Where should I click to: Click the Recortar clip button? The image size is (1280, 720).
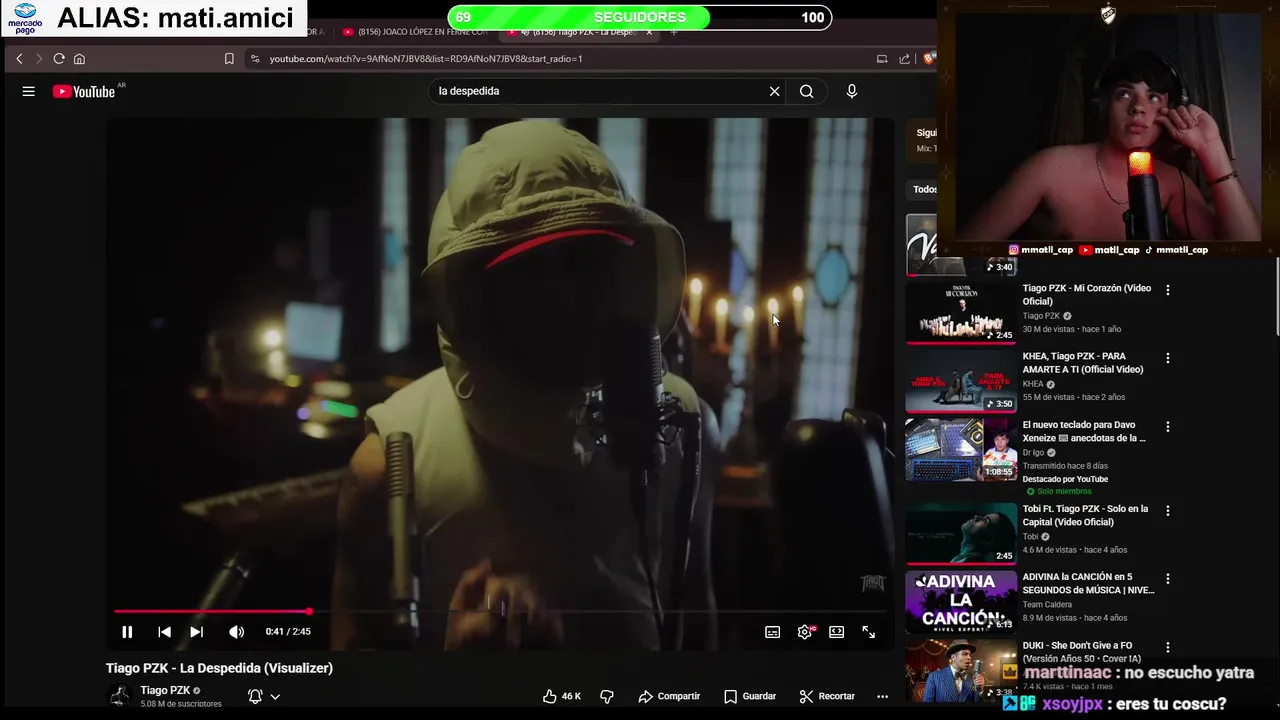click(x=827, y=696)
